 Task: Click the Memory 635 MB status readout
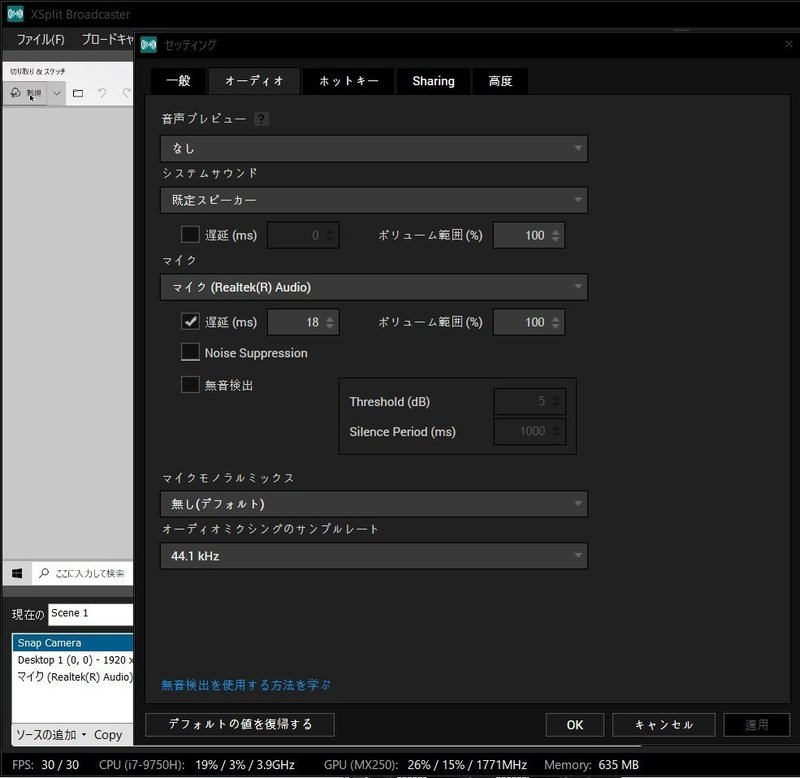[x=591, y=765]
